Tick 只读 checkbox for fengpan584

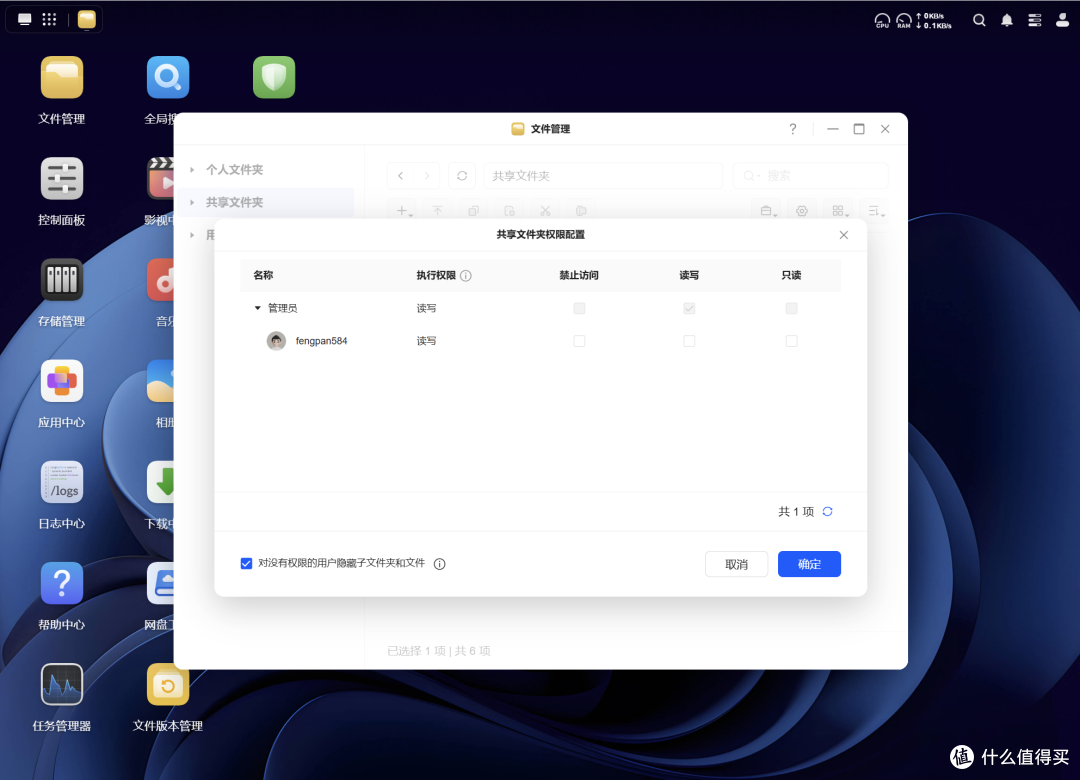791,341
